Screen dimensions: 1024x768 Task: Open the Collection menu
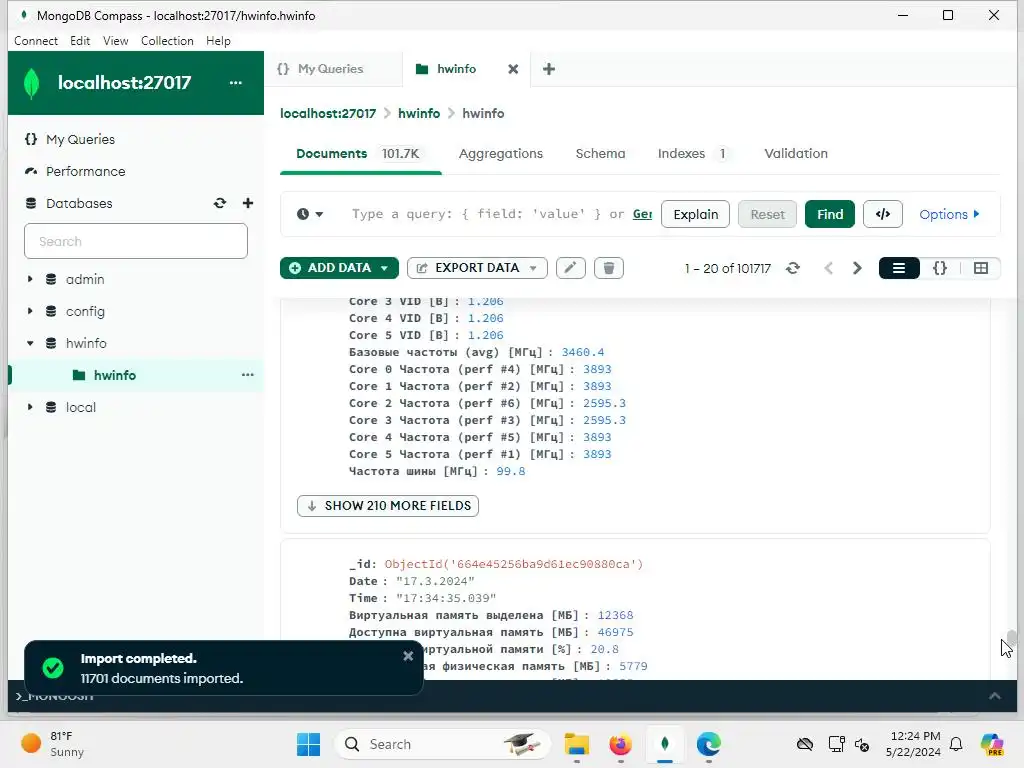pyautogui.click(x=167, y=40)
